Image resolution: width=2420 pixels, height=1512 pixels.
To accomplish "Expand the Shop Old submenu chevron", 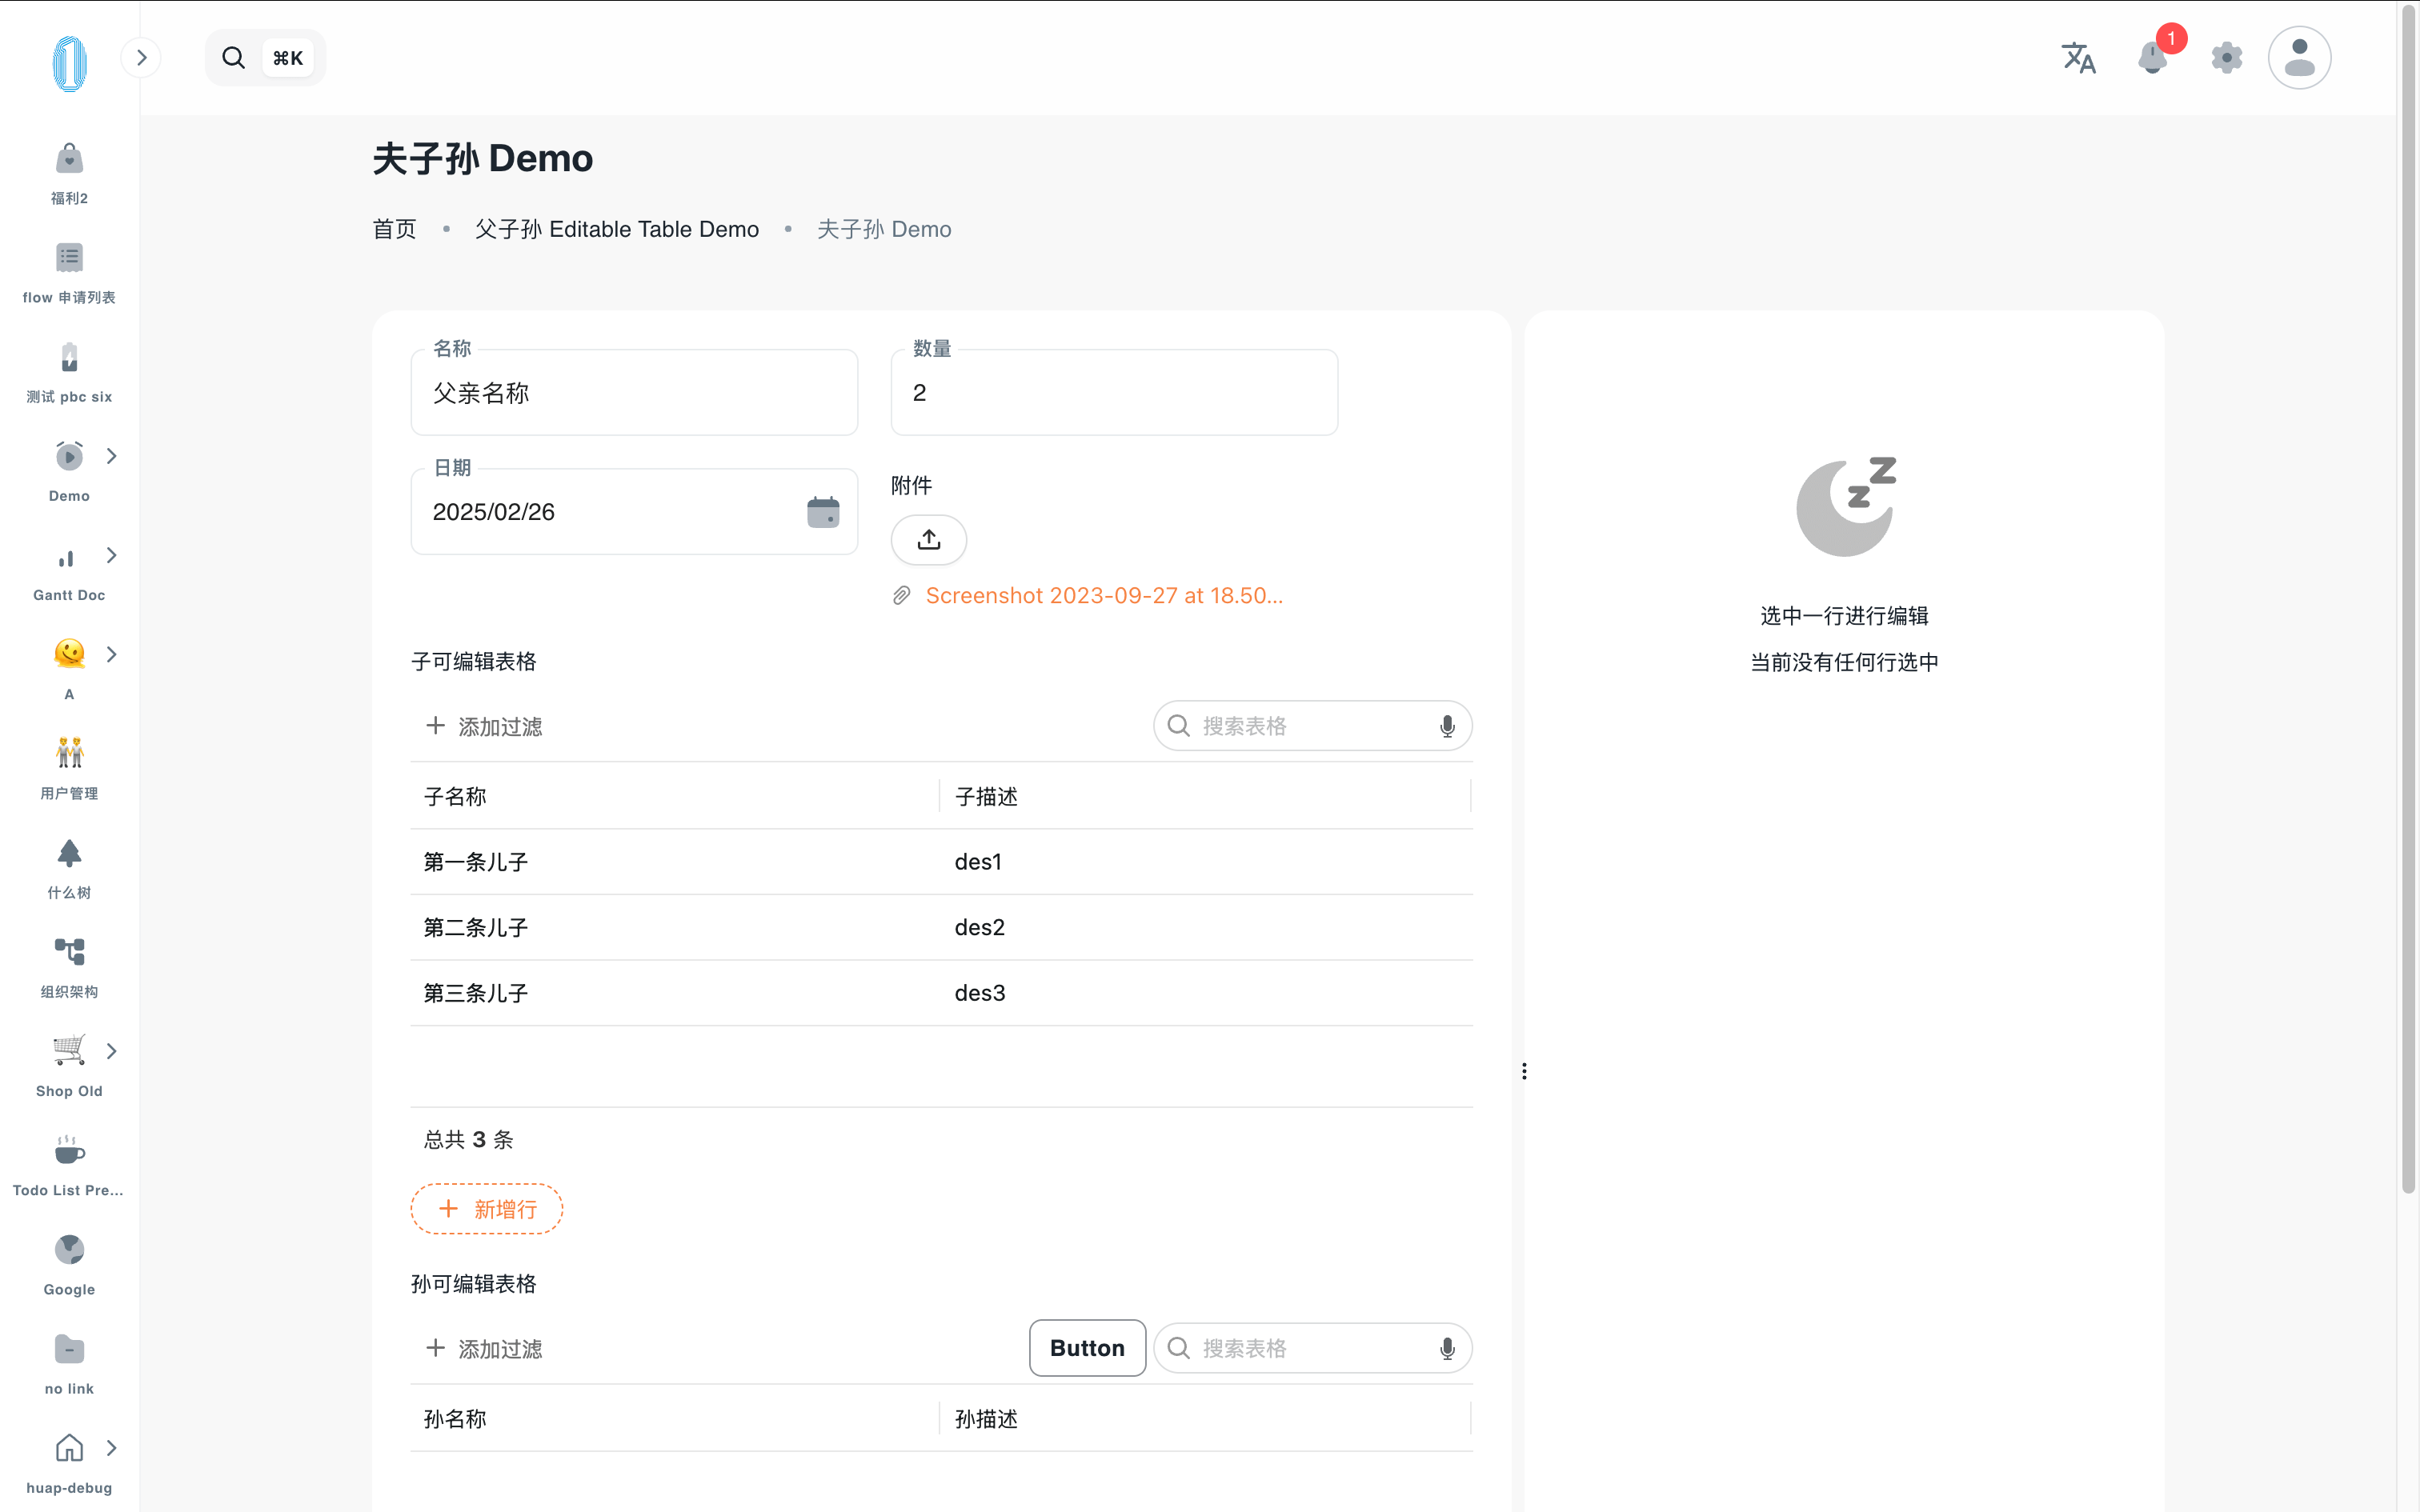I will 111,1051.
